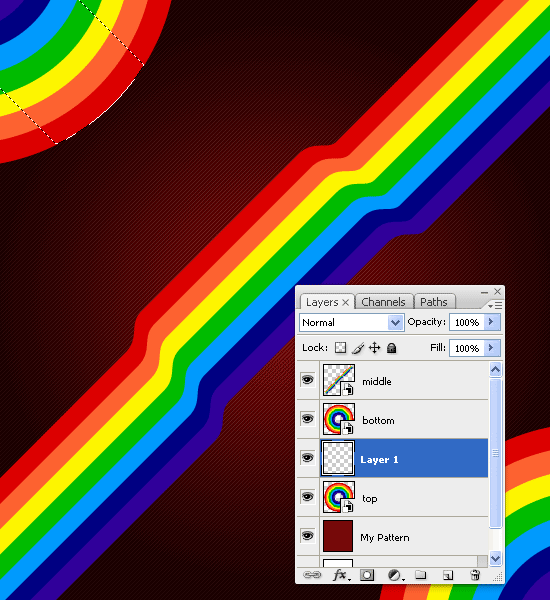Select the bottom layer thumbnail

tap(339, 419)
